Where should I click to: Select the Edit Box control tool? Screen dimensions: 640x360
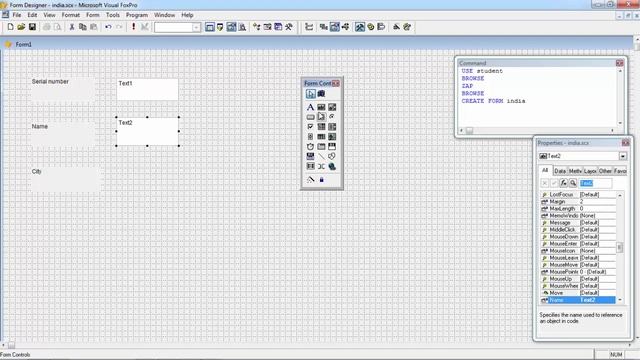tap(332, 107)
